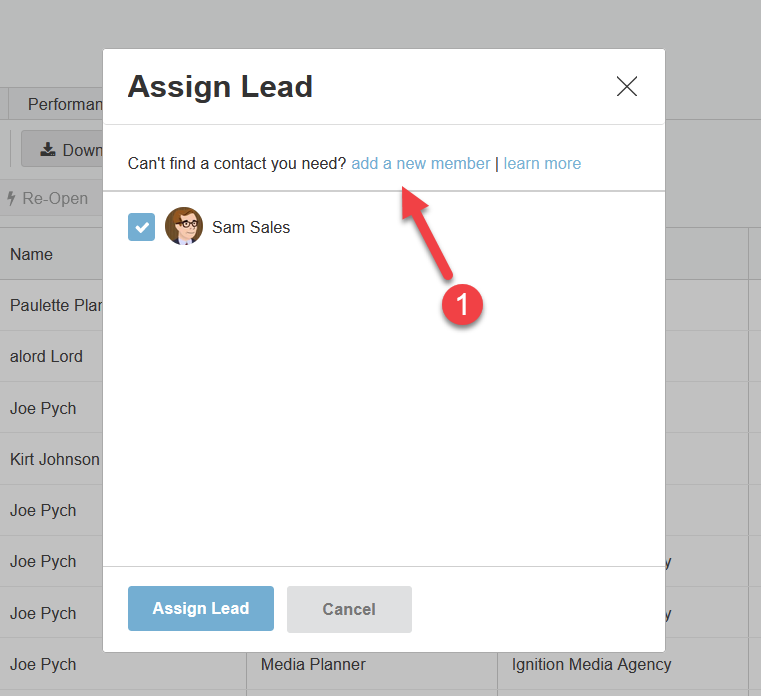Image resolution: width=761 pixels, height=696 pixels.
Task: Cancel the lead assignment
Action: [x=349, y=609]
